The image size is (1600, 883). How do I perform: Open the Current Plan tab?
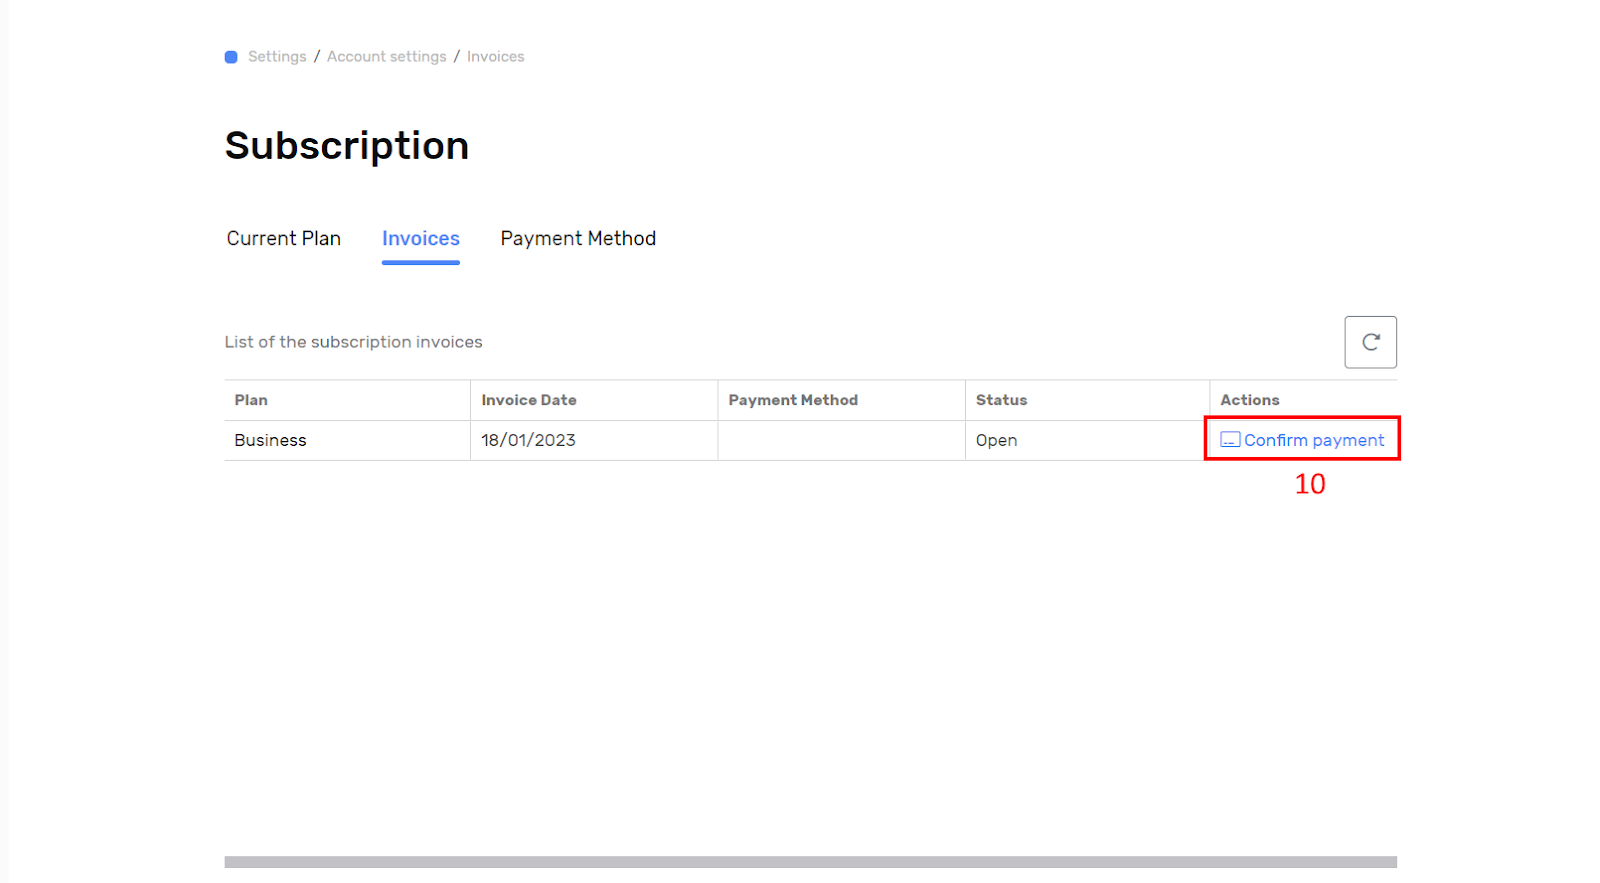tap(284, 238)
